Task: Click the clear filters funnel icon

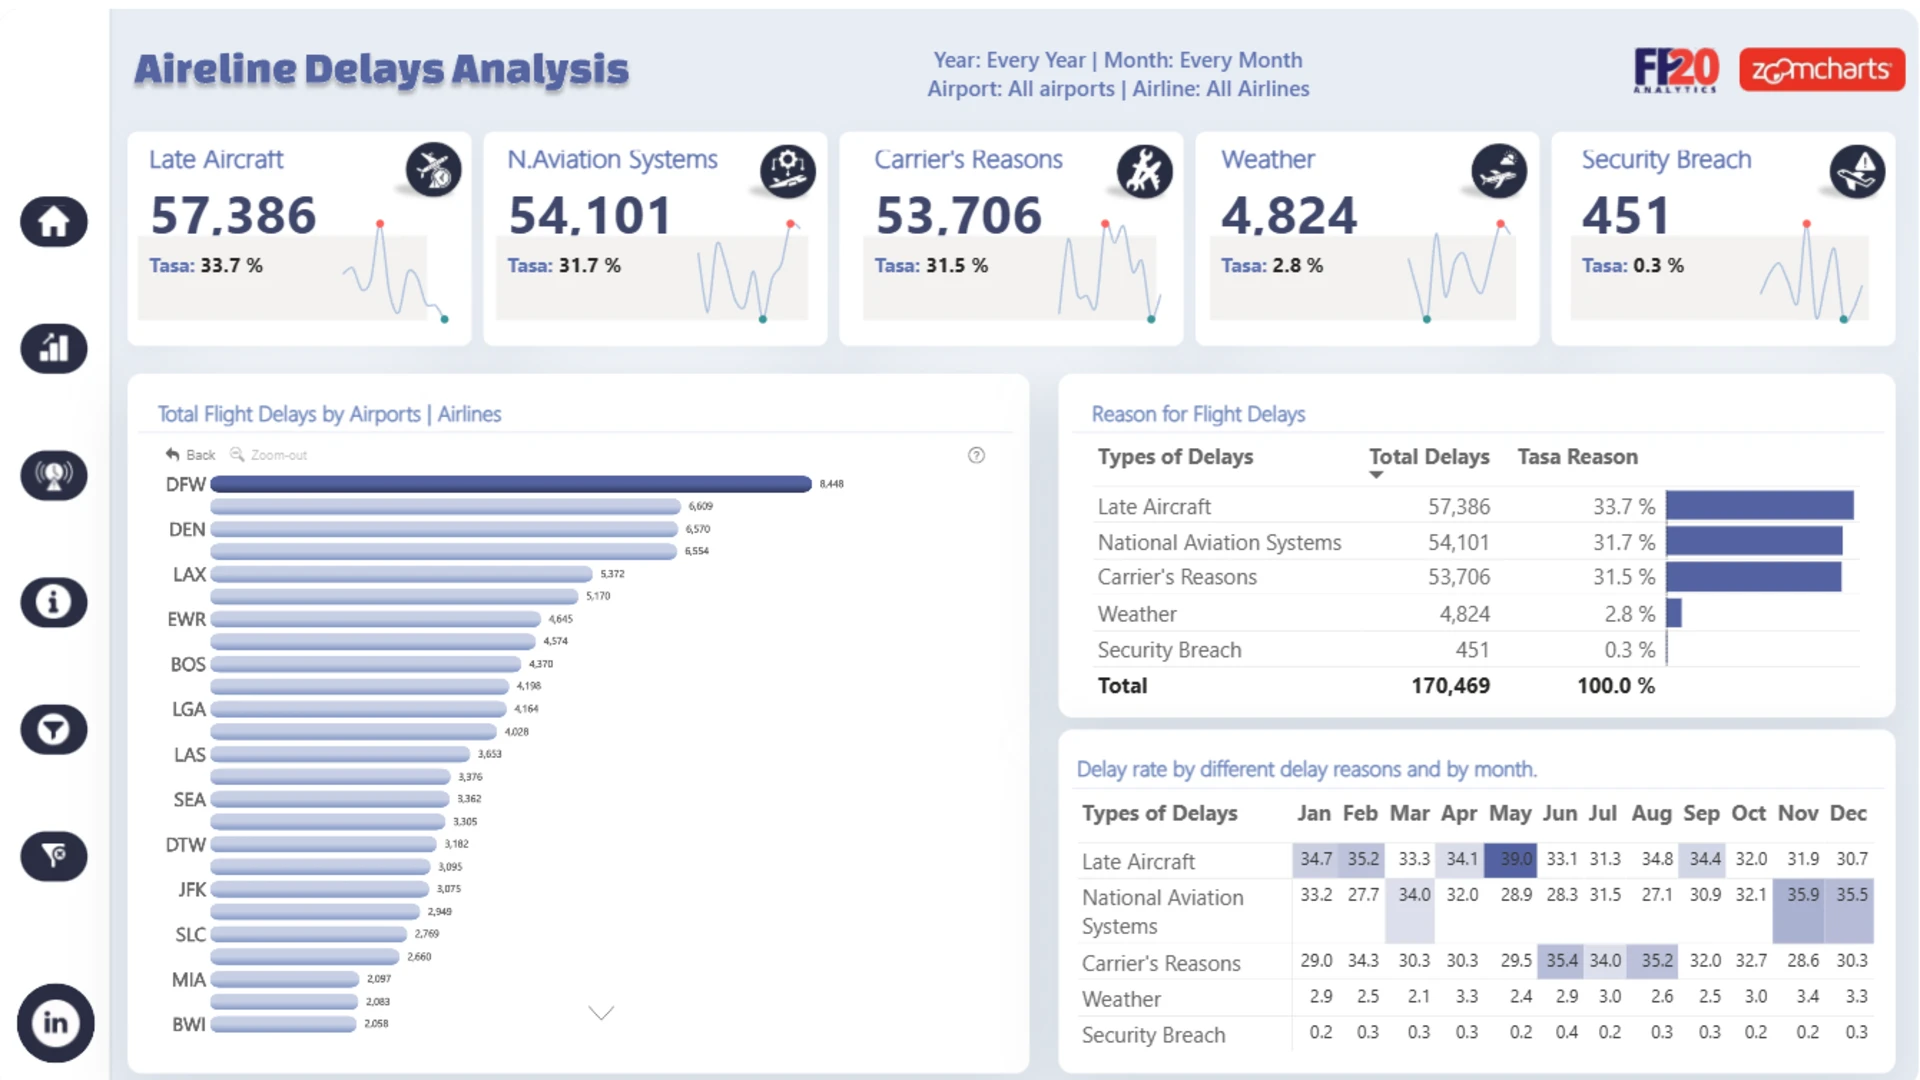Action: [54, 856]
